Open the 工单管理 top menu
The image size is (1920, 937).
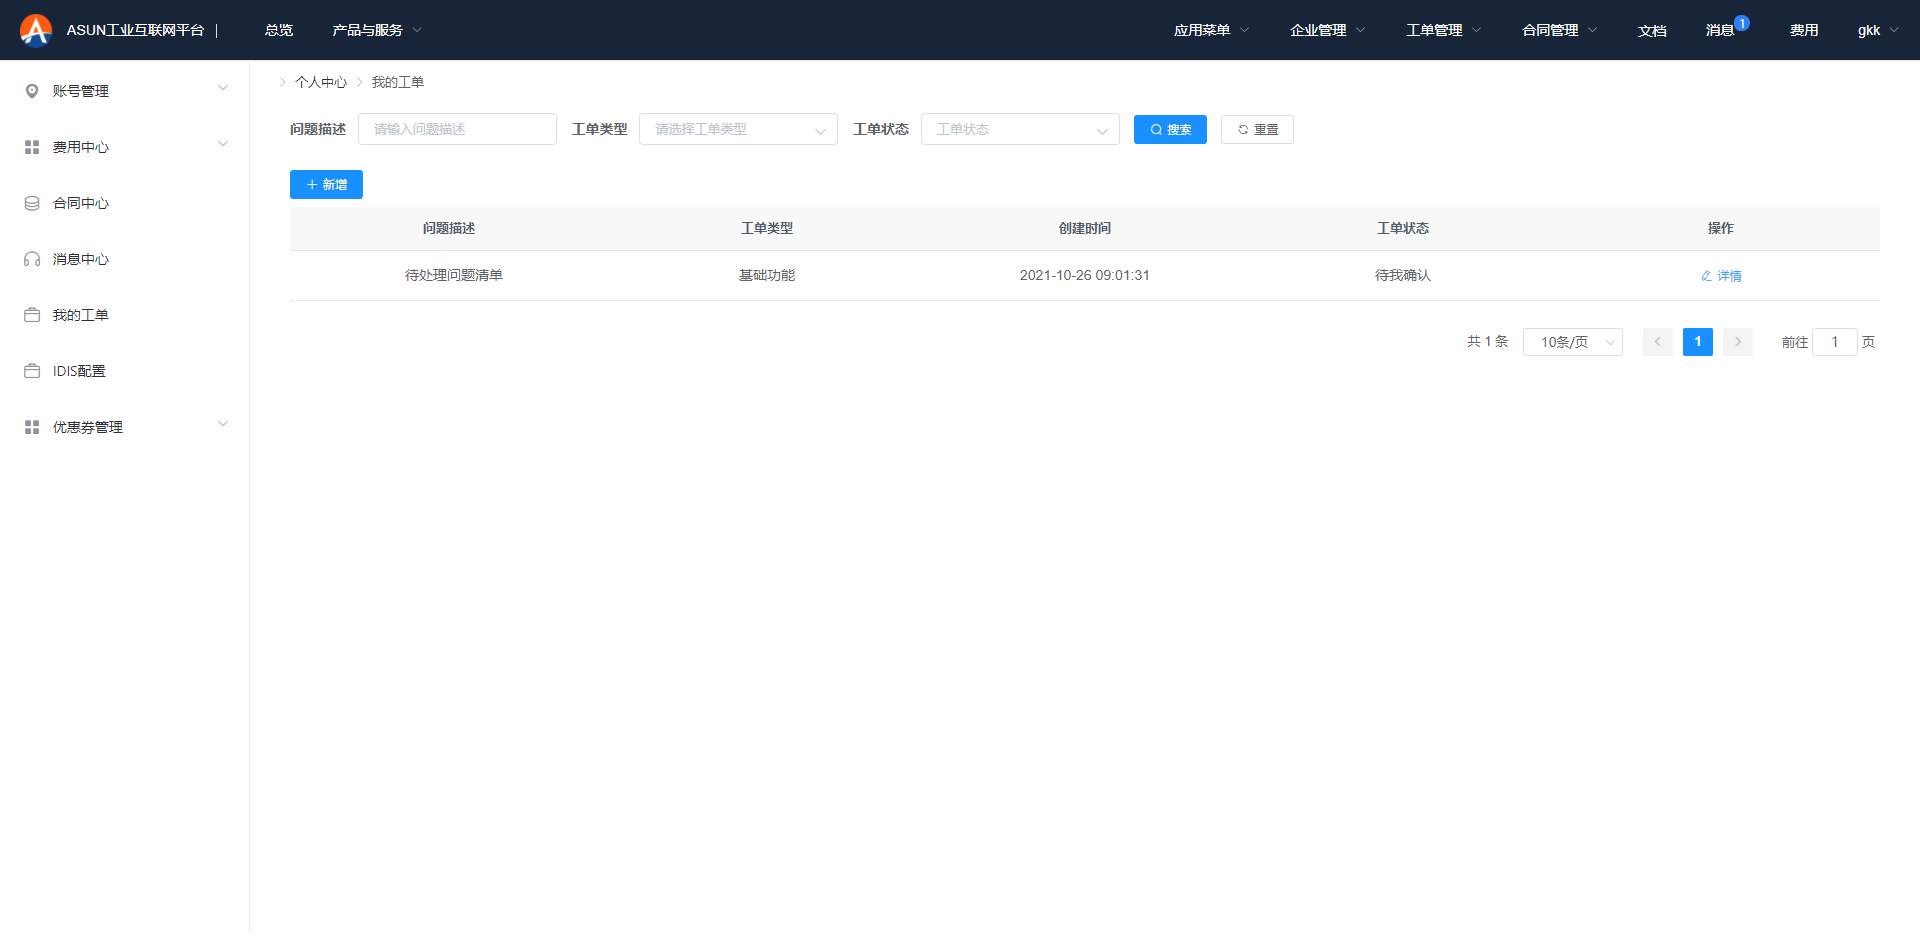point(1442,30)
